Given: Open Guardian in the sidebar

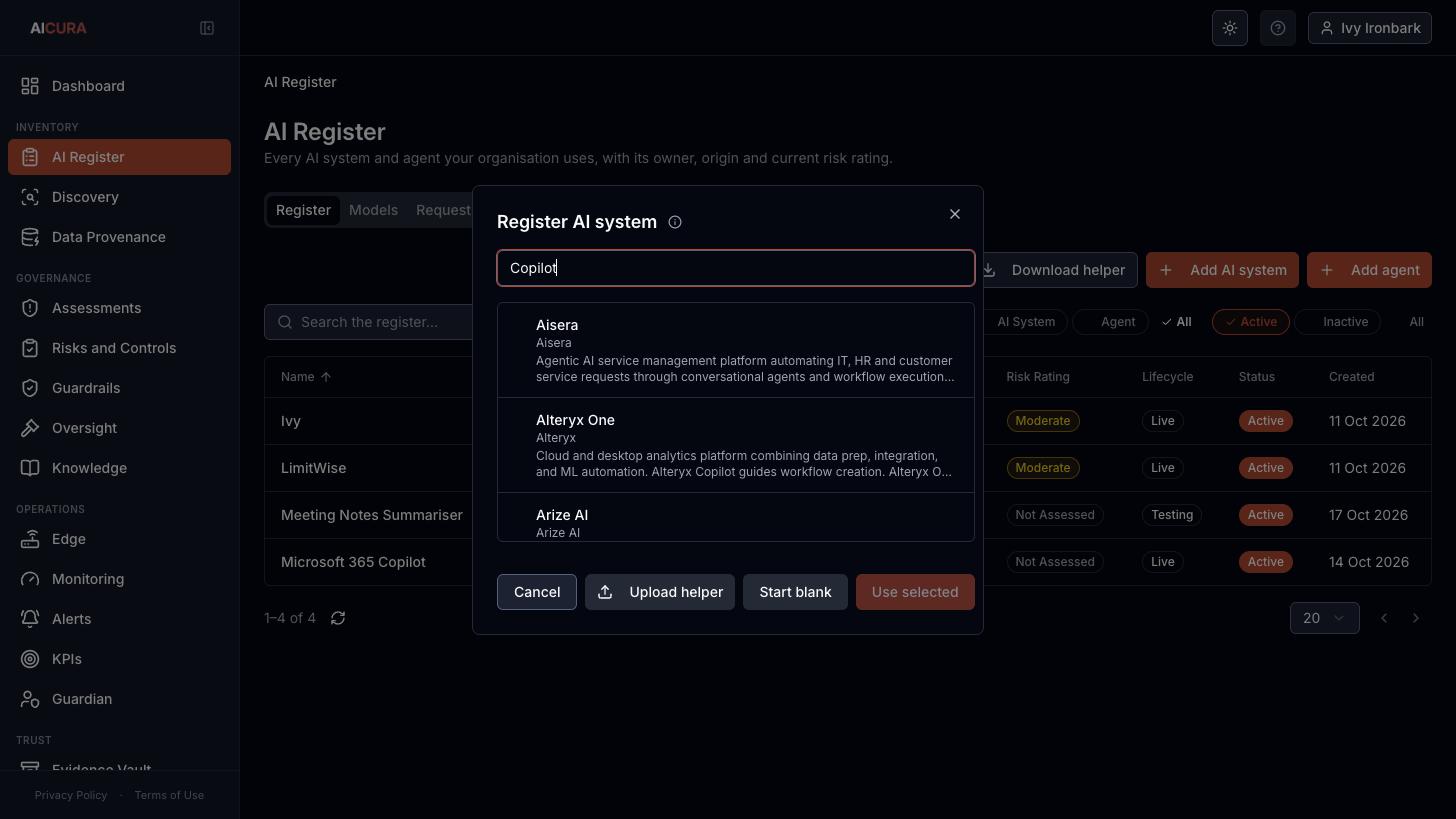Looking at the screenshot, I should (119, 699).
